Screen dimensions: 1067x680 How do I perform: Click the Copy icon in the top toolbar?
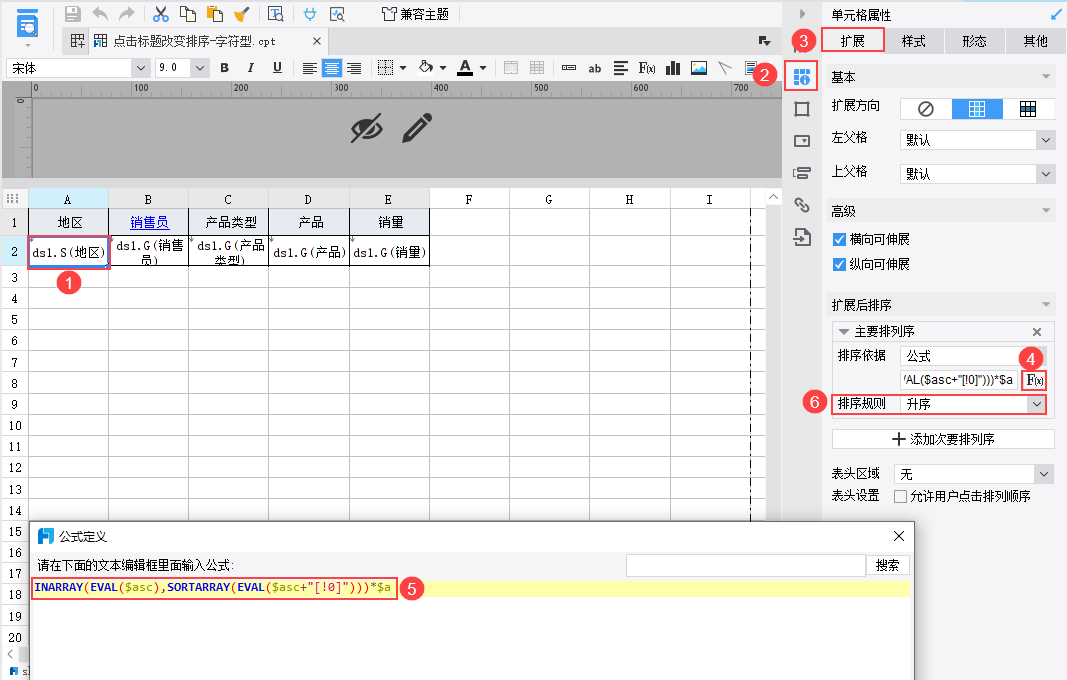(x=187, y=14)
